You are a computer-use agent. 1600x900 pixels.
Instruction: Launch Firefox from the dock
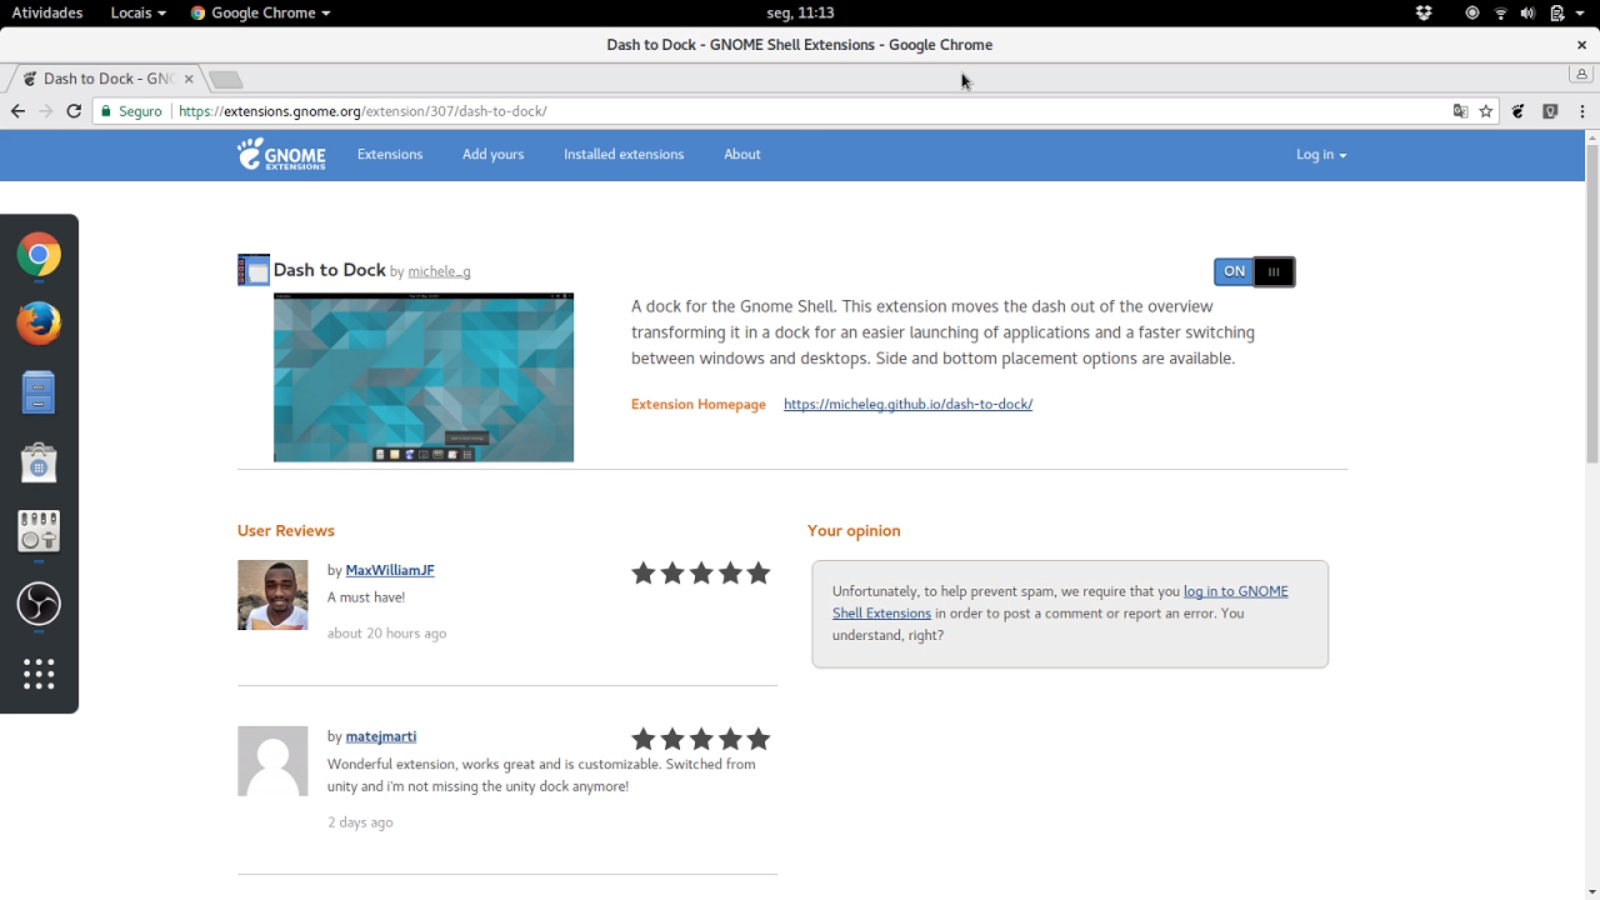coord(39,323)
